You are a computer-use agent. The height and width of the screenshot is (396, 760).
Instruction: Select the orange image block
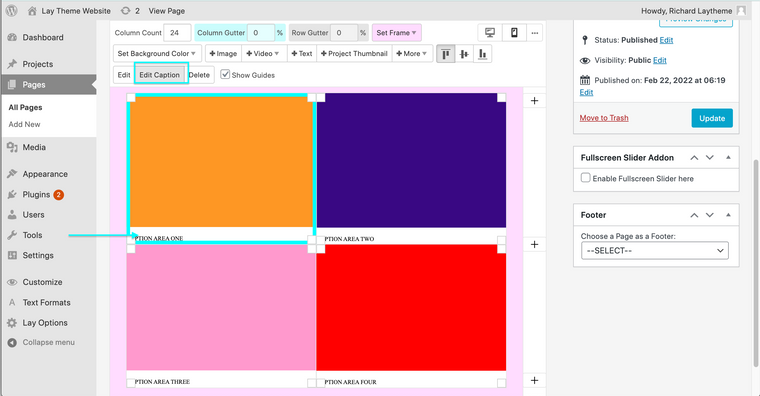[x=222, y=161]
